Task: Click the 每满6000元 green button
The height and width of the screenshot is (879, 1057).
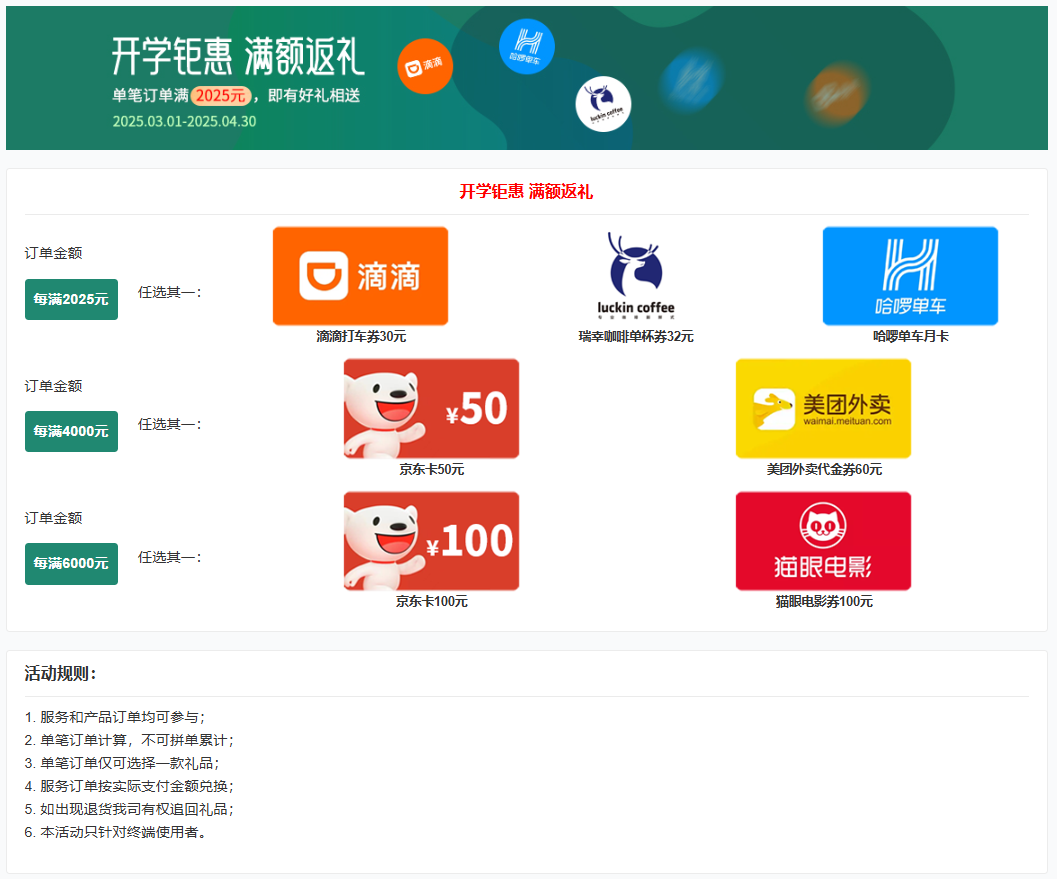Action: point(71,563)
